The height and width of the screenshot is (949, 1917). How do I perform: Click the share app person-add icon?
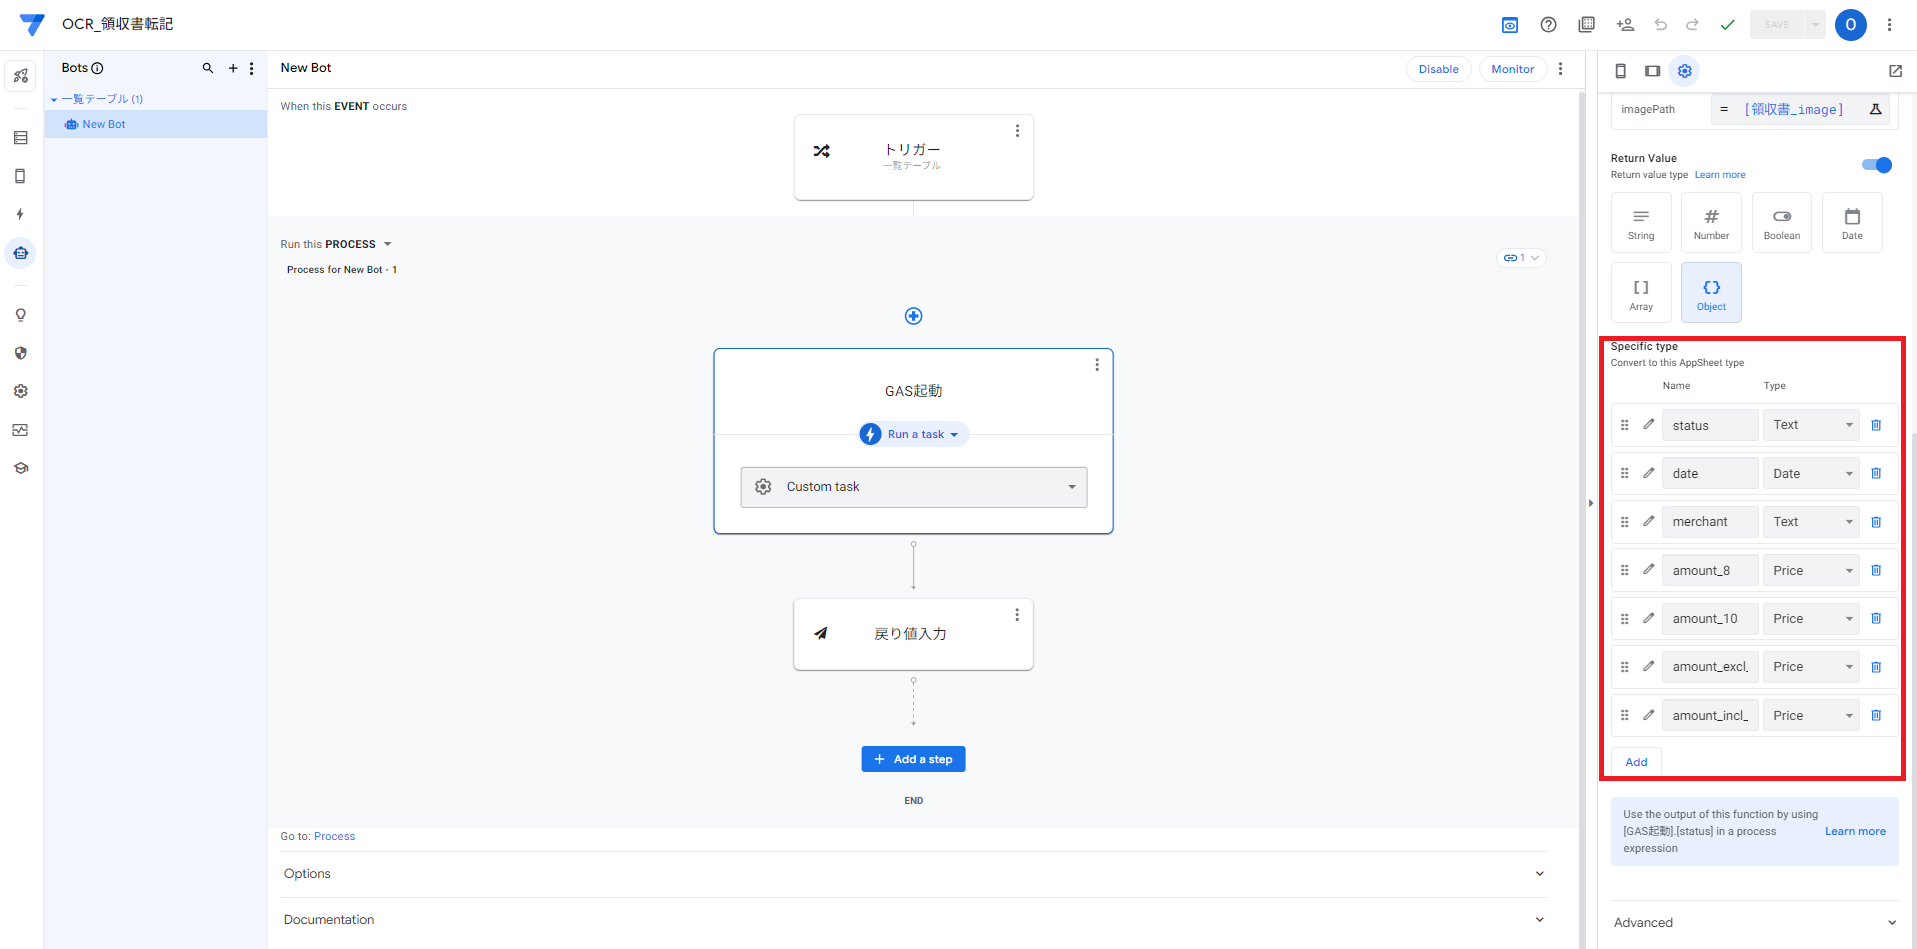[1625, 25]
